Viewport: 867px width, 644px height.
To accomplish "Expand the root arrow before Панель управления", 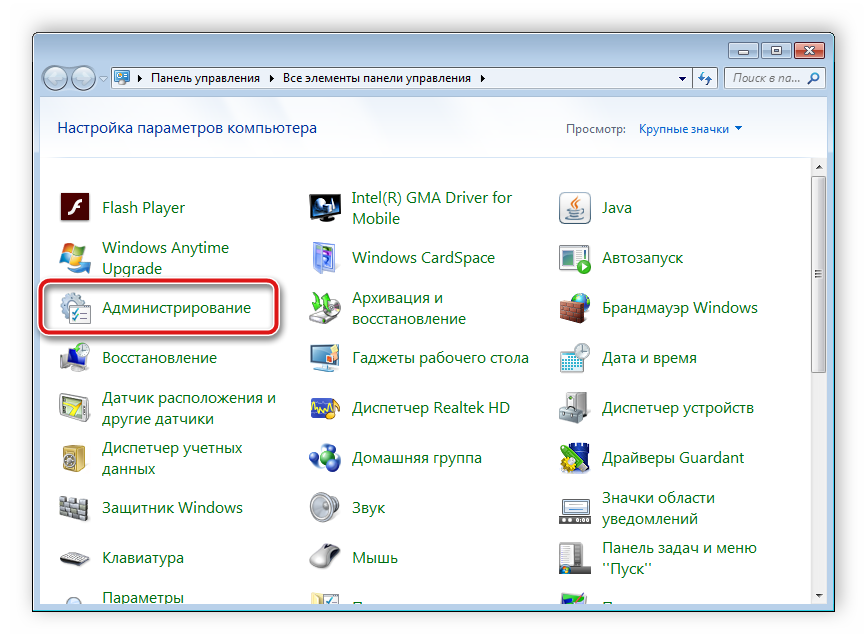I will coord(139,78).
